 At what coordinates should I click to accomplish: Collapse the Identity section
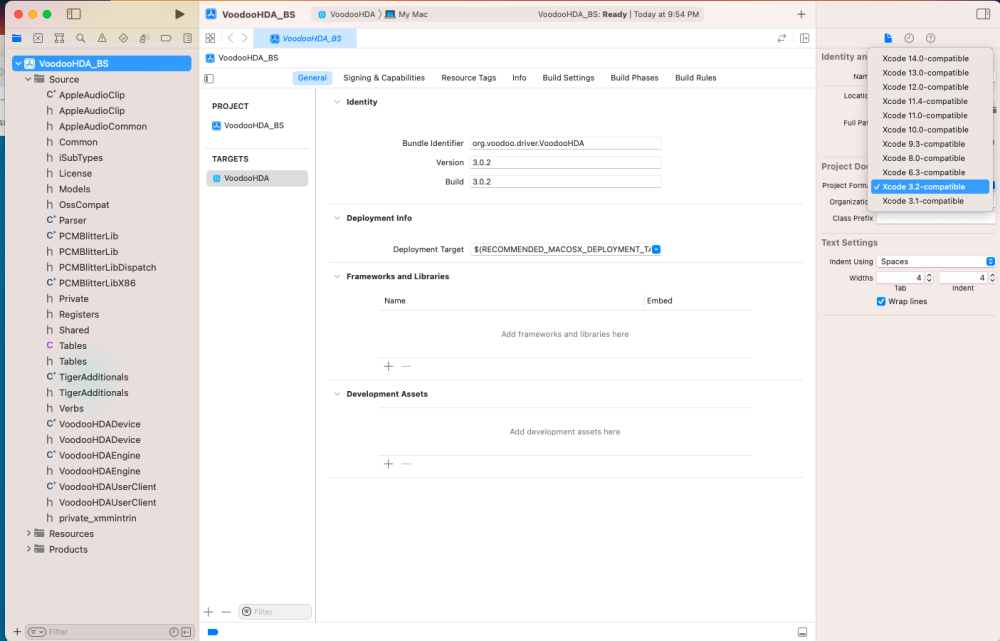click(x=337, y=102)
